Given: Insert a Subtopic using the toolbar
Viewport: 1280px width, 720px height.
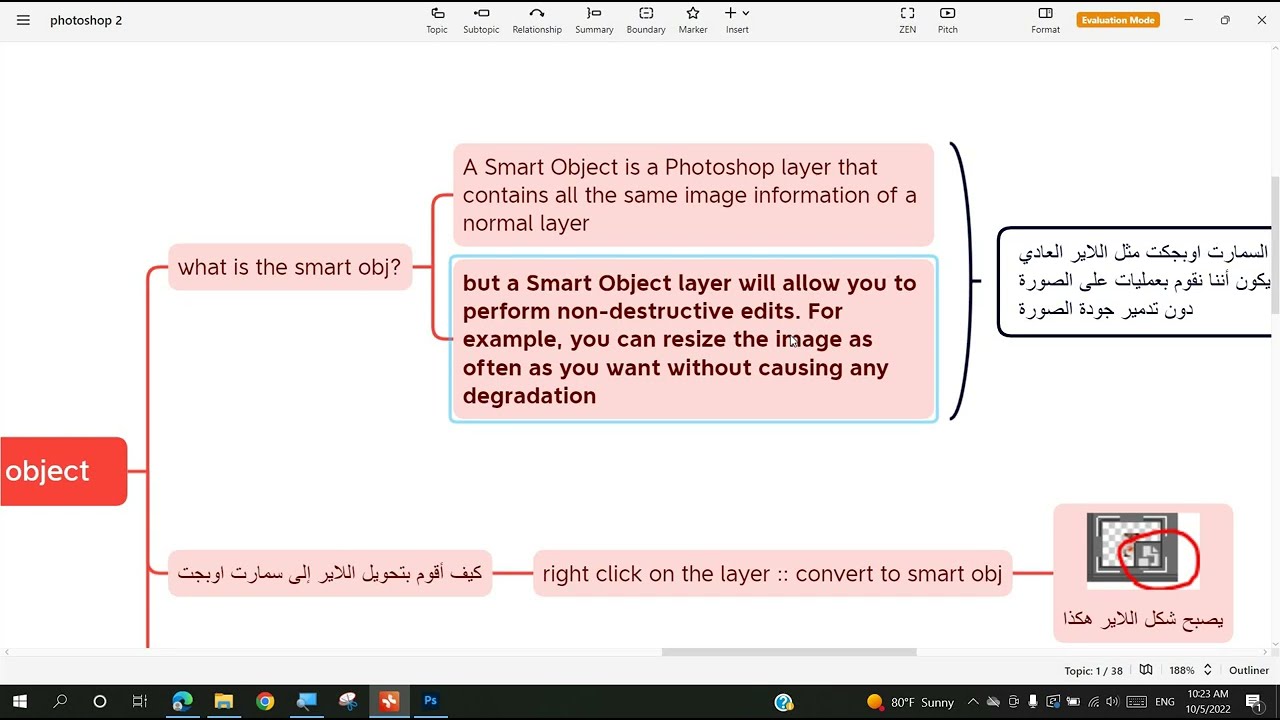Looking at the screenshot, I should point(481,20).
